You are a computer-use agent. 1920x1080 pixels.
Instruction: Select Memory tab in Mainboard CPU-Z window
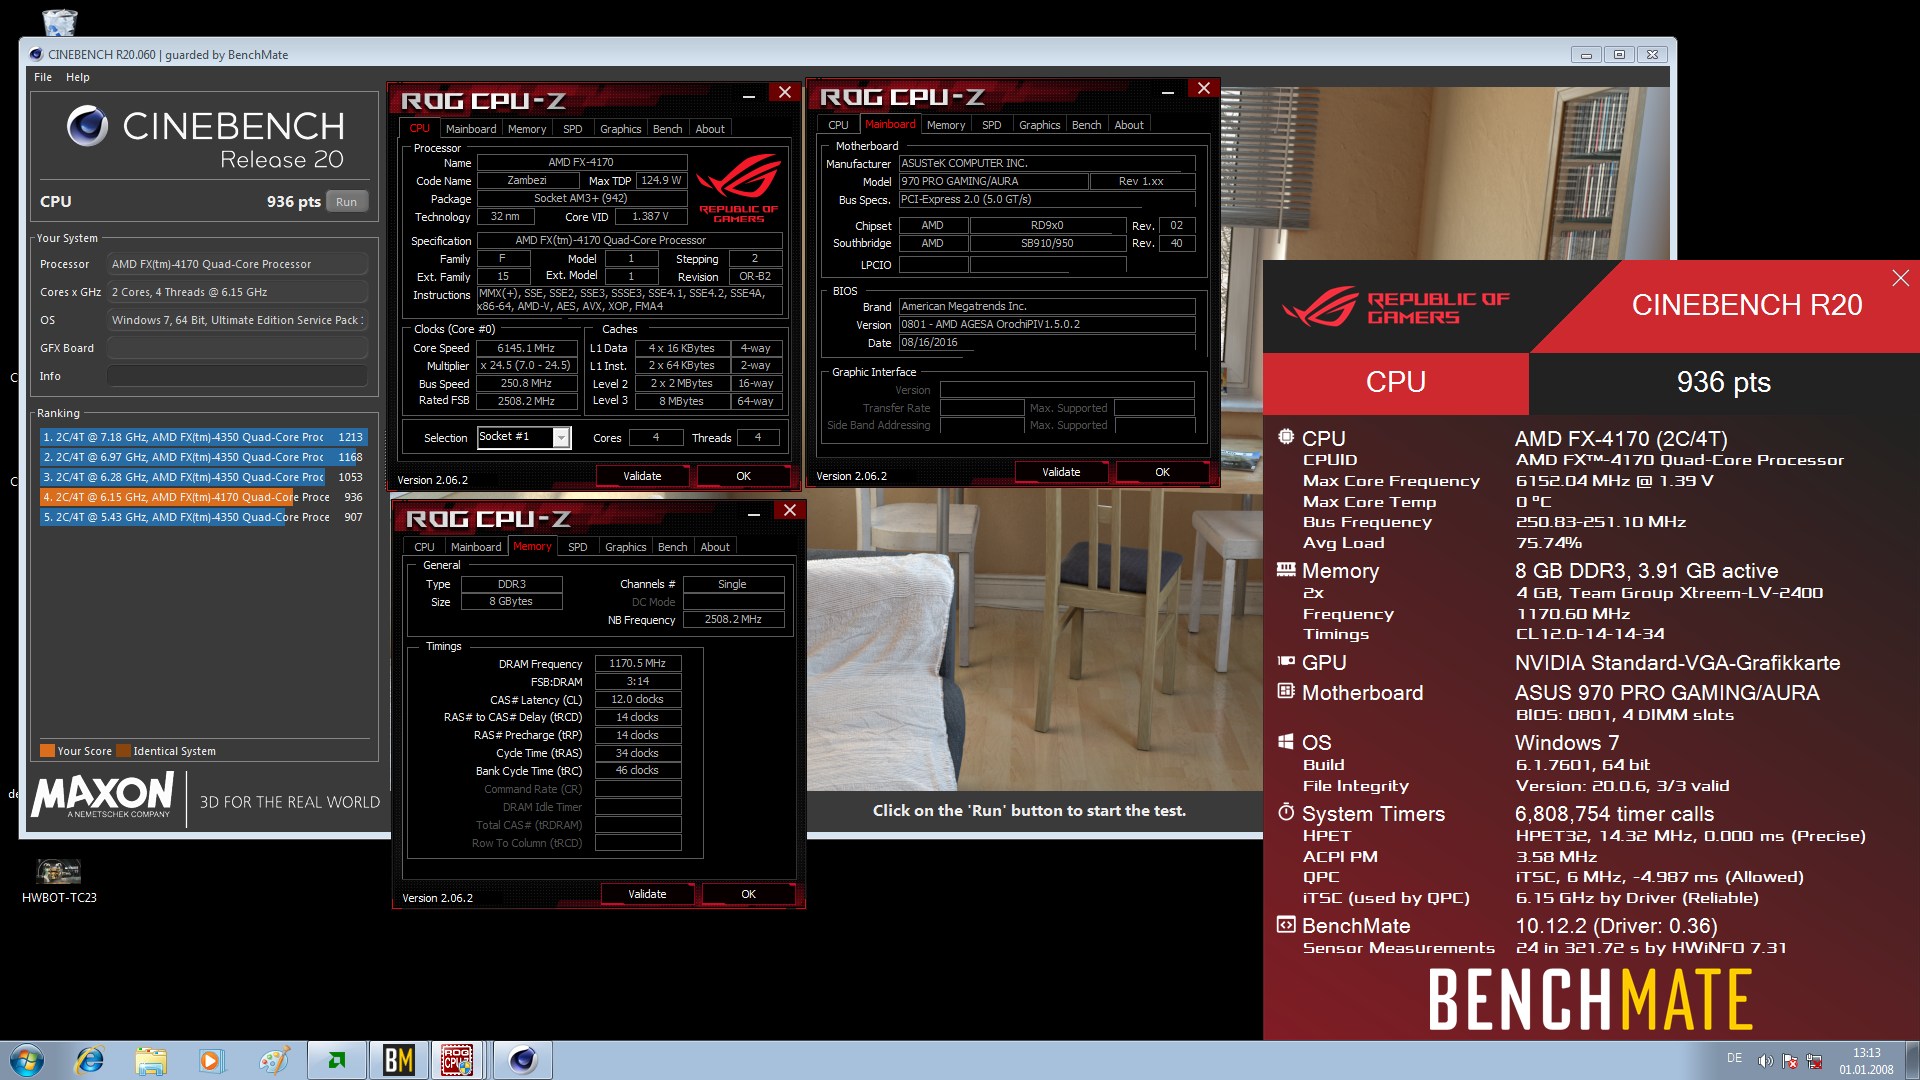pyautogui.click(x=946, y=125)
